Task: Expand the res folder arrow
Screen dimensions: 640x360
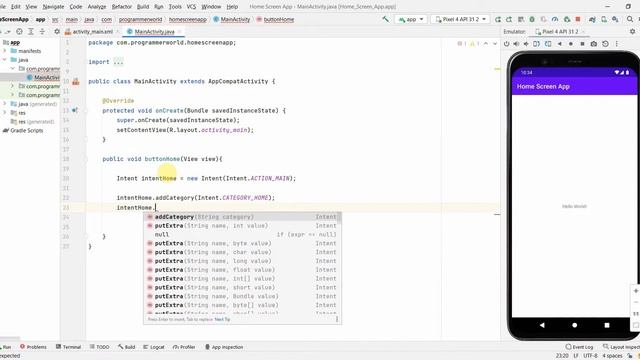Action: (5, 113)
